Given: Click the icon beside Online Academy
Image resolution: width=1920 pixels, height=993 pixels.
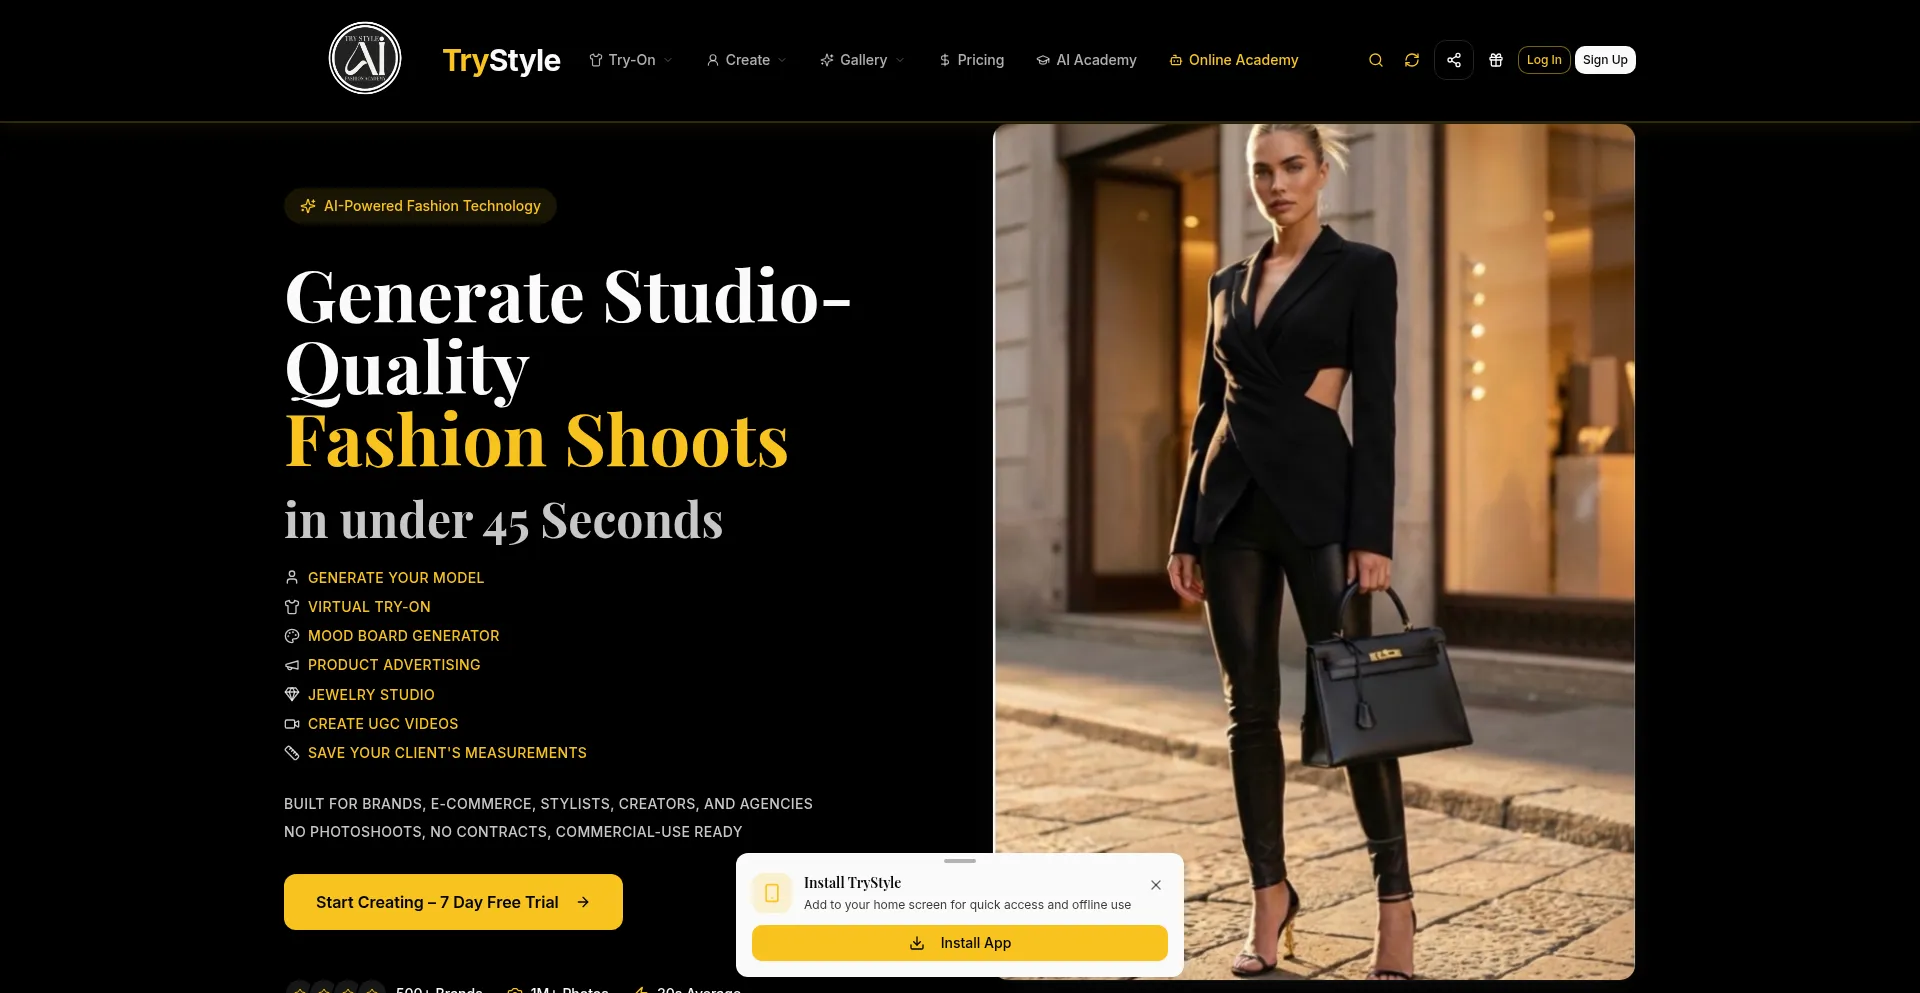Looking at the screenshot, I should point(1176,60).
